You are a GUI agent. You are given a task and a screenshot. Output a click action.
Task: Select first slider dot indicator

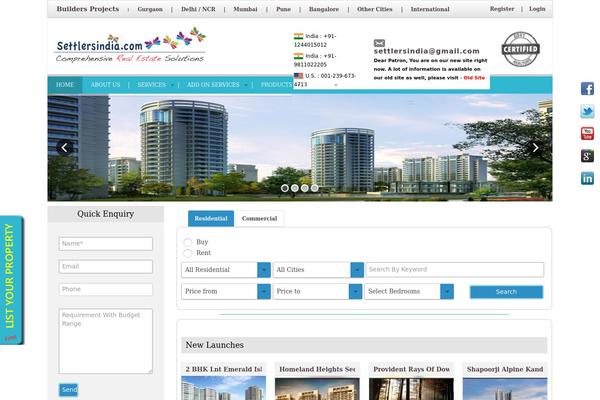tap(285, 188)
